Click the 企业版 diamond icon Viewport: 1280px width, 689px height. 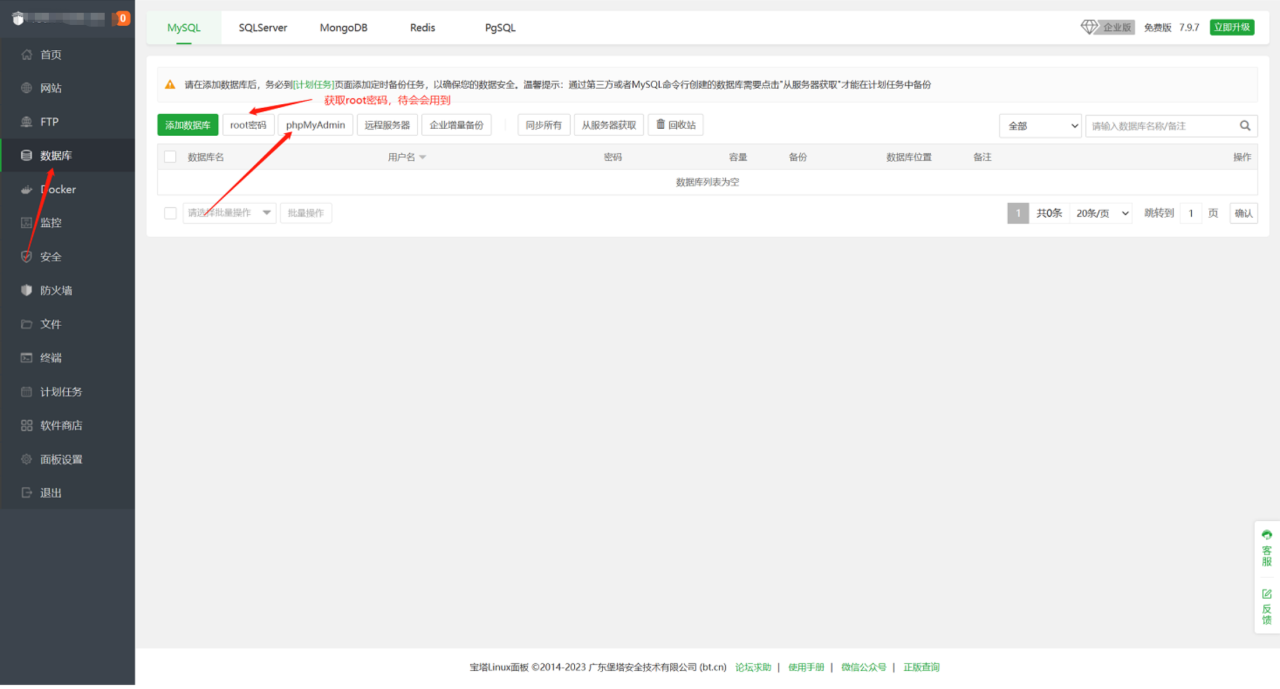pyautogui.click(x=1090, y=27)
